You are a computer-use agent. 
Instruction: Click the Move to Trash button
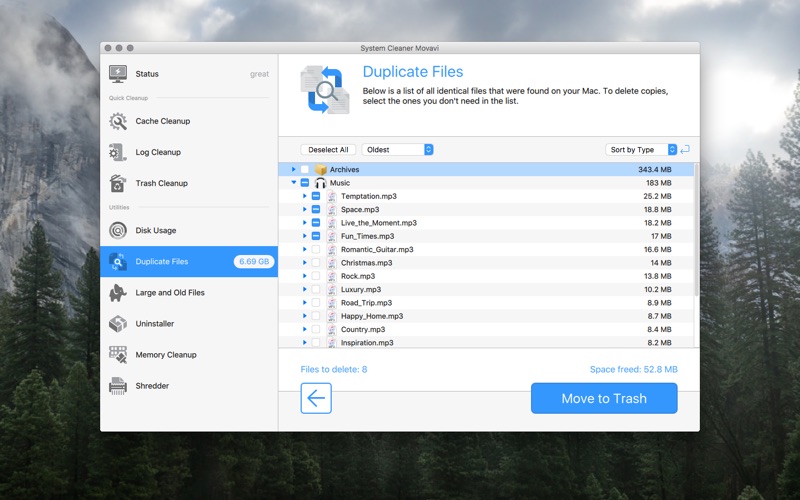pos(604,398)
